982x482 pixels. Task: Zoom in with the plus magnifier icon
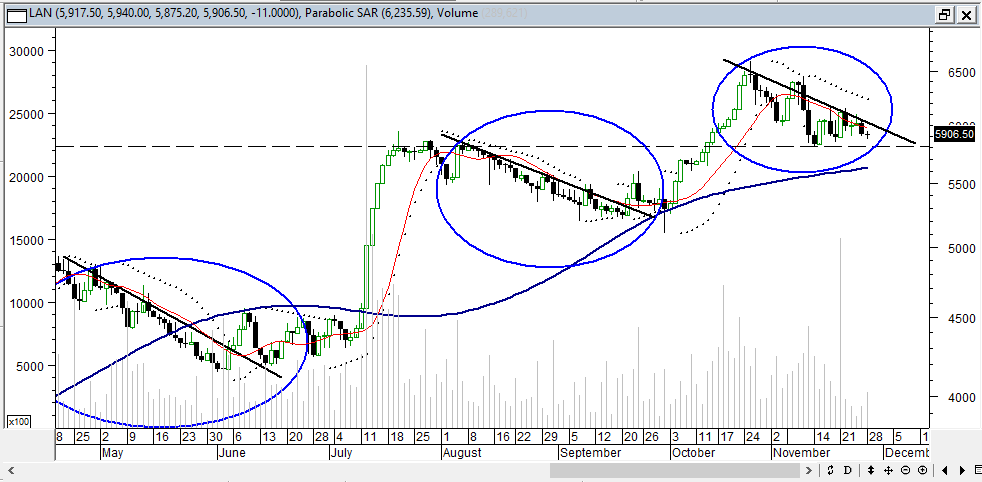pyautogui.click(x=923, y=469)
